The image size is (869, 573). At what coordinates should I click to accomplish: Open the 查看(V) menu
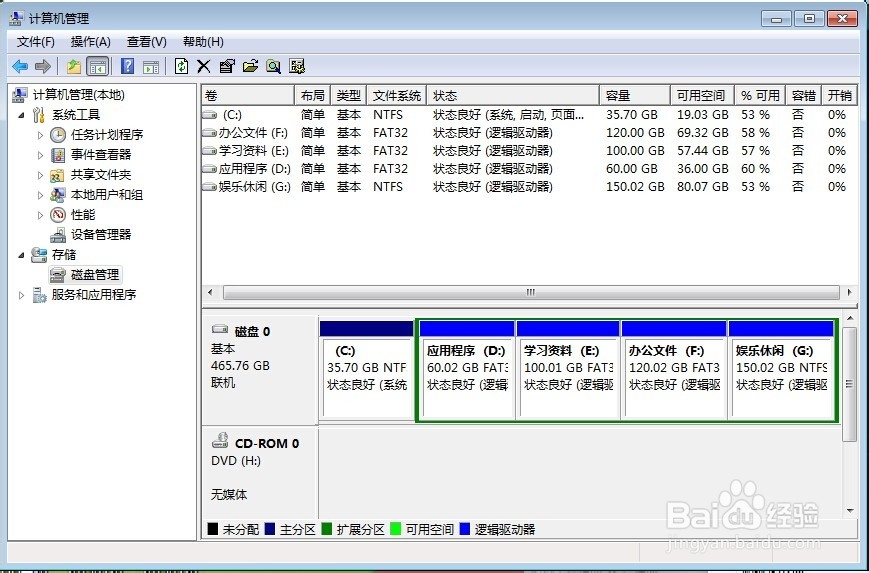(x=146, y=42)
